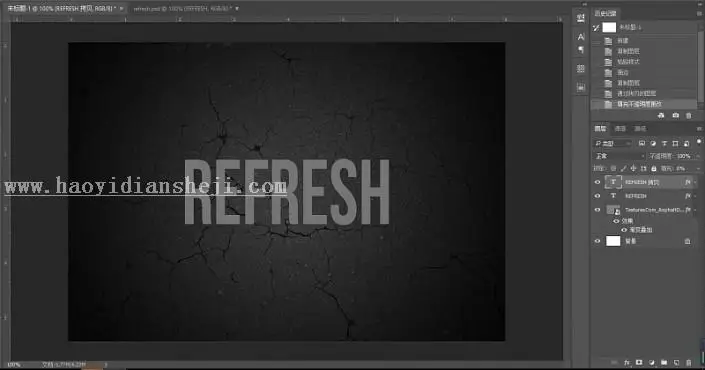Click the add layer style fx icon at bottom
Screen dimensions: 705x370
[627, 362]
